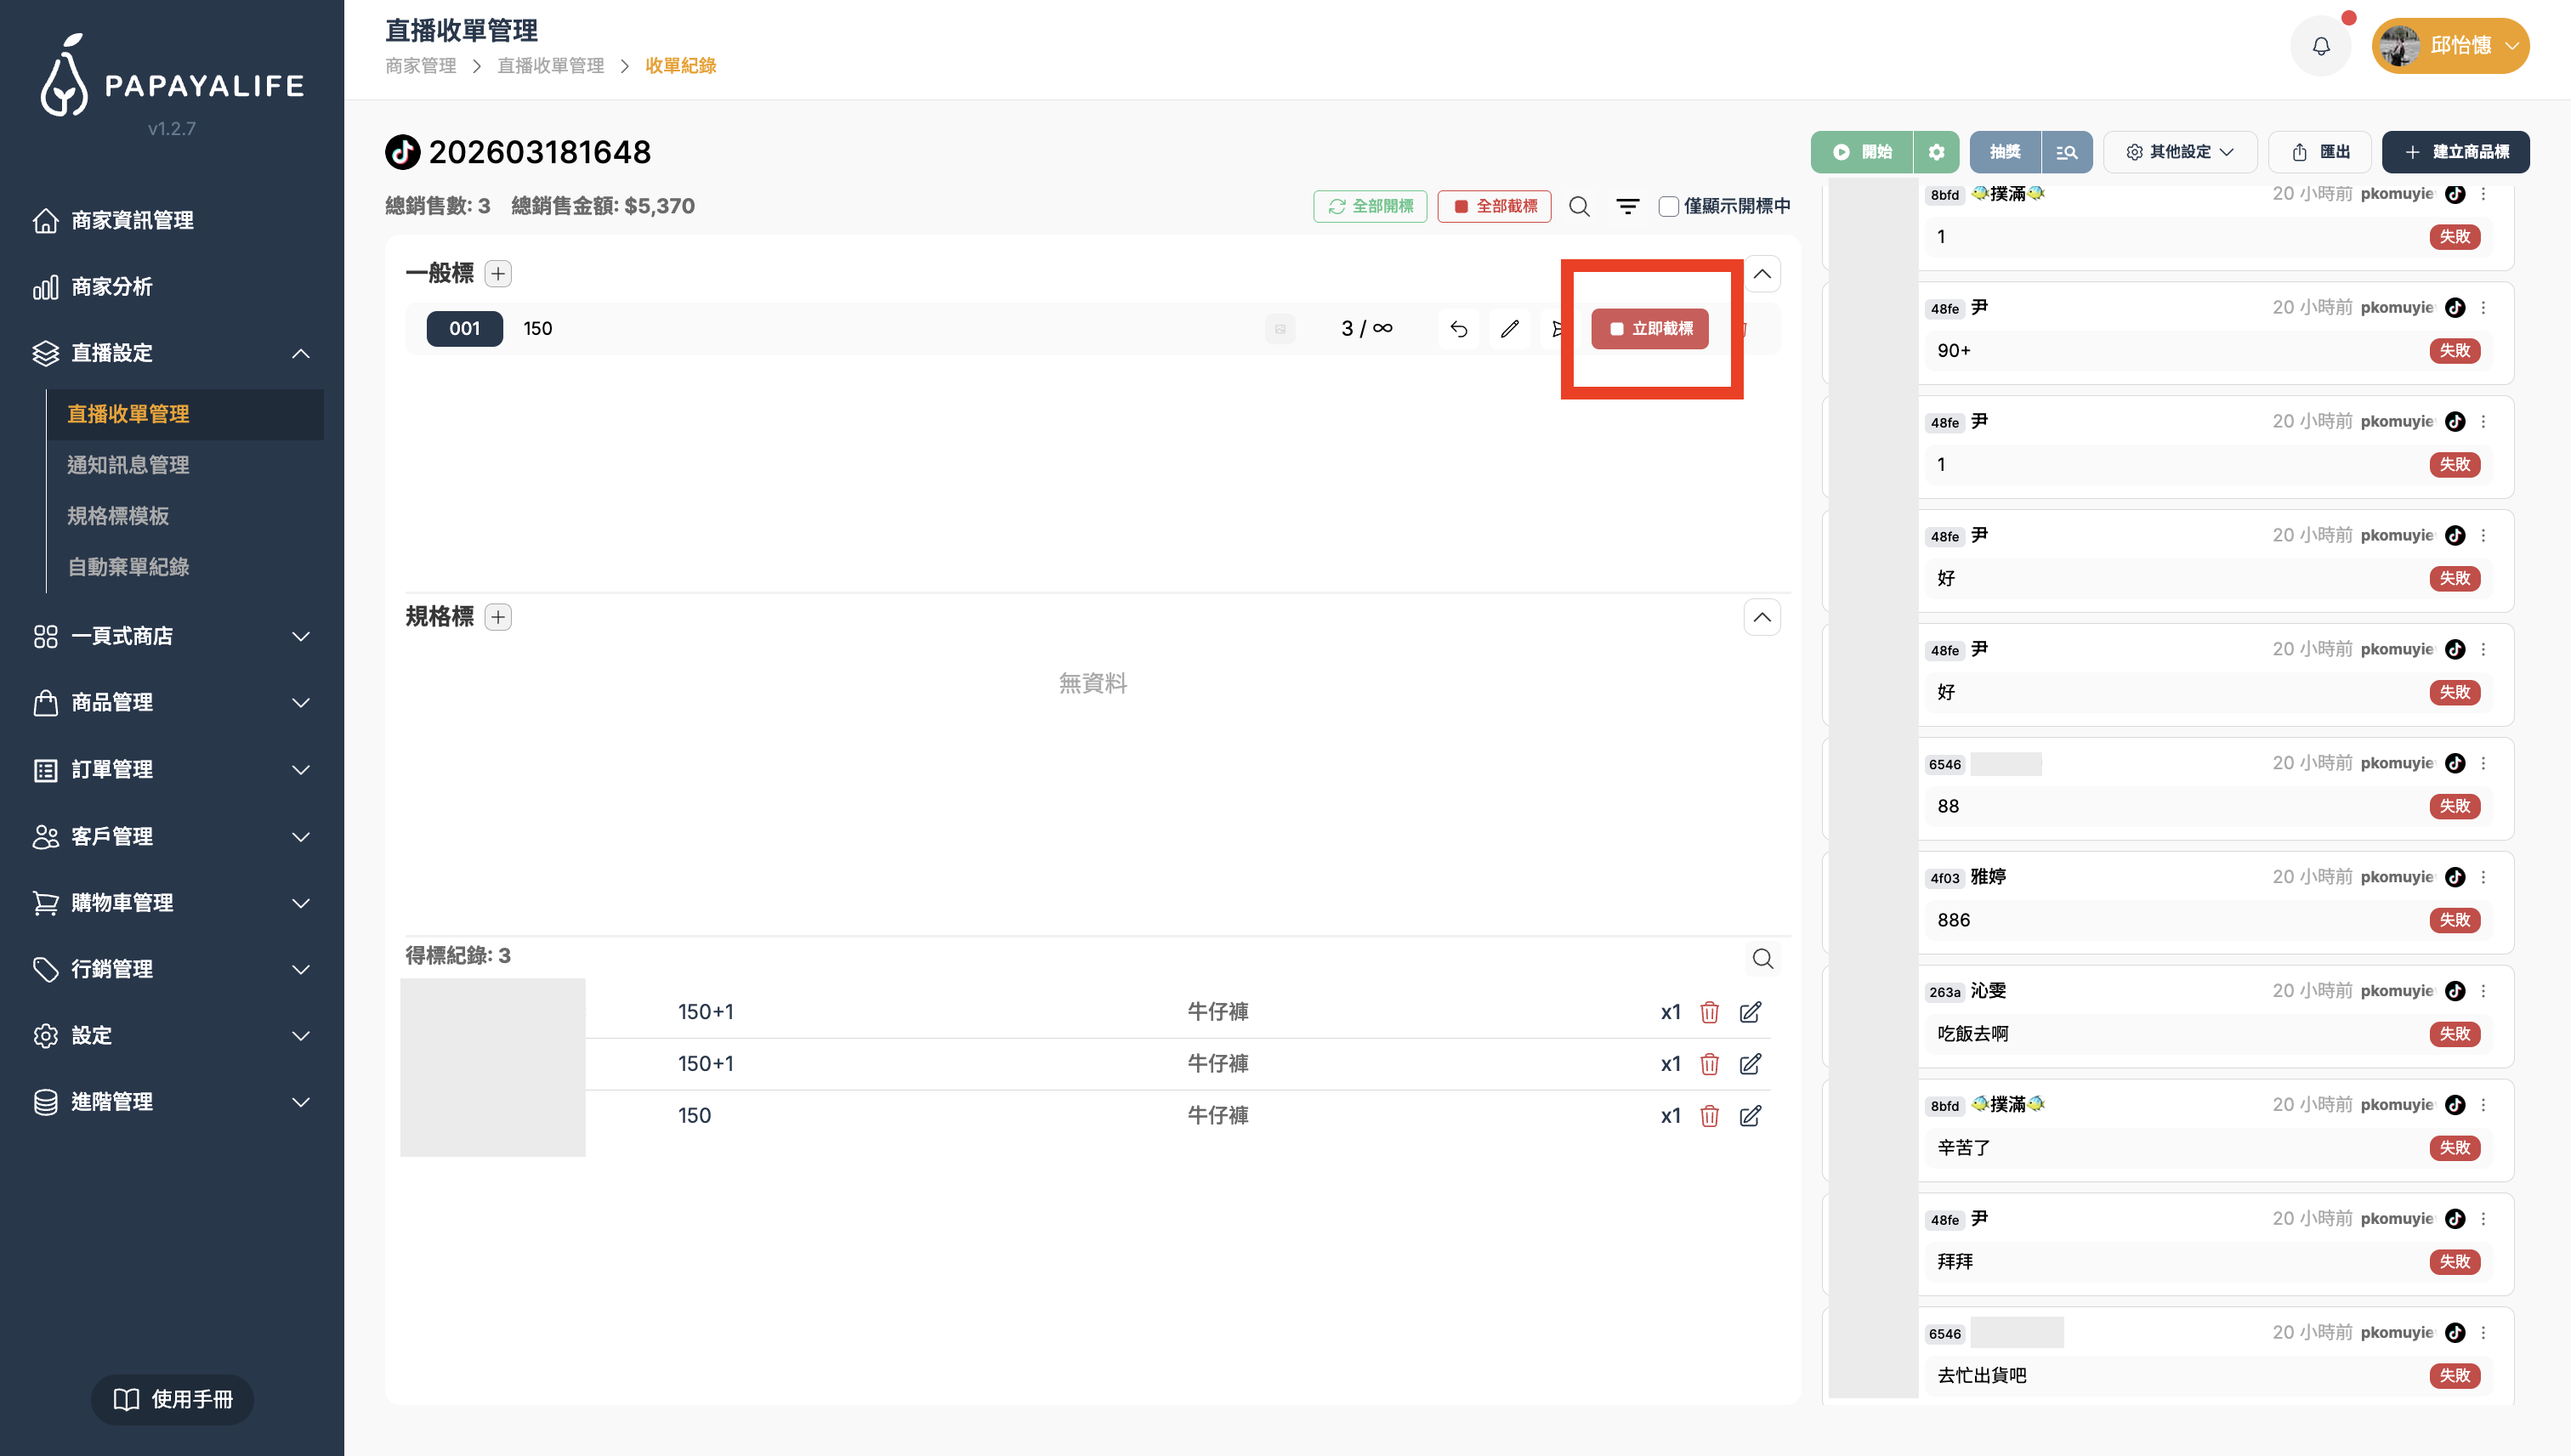Open settings gear beside 開始 button
Image resolution: width=2571 pixels, height=1456 pixels.
tap(1936, 152)
